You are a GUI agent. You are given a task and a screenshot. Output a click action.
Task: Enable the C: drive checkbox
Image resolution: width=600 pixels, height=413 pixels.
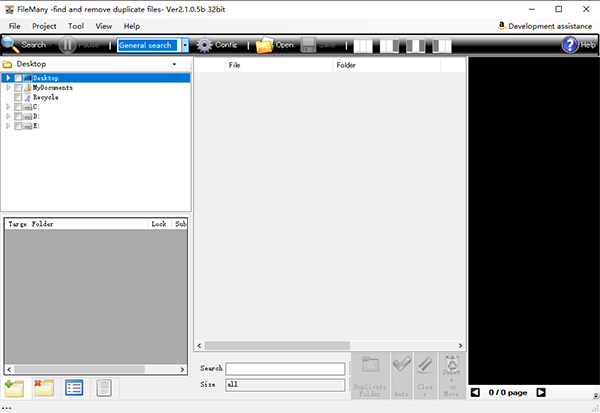coord(18,107)
